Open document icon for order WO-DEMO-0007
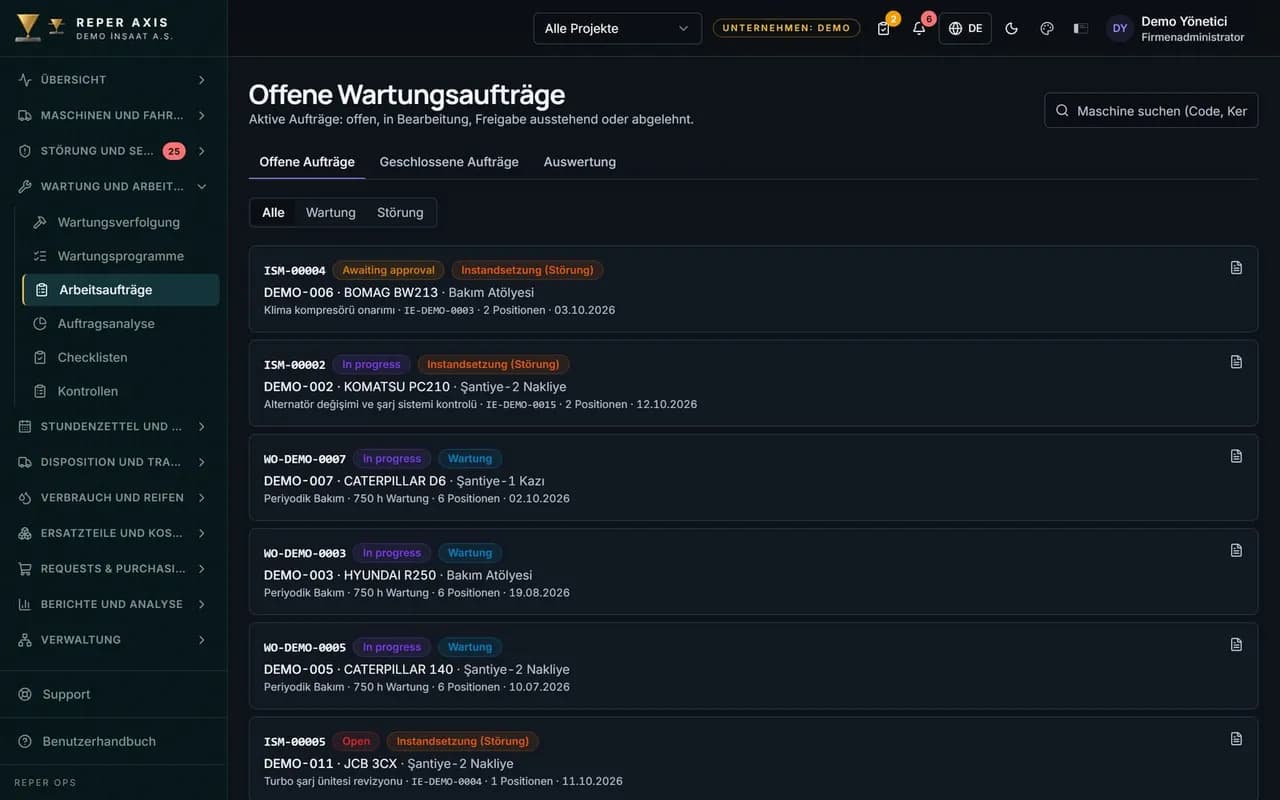The height and width of the screenshot is (800, 1280). tap(1236, 456)
